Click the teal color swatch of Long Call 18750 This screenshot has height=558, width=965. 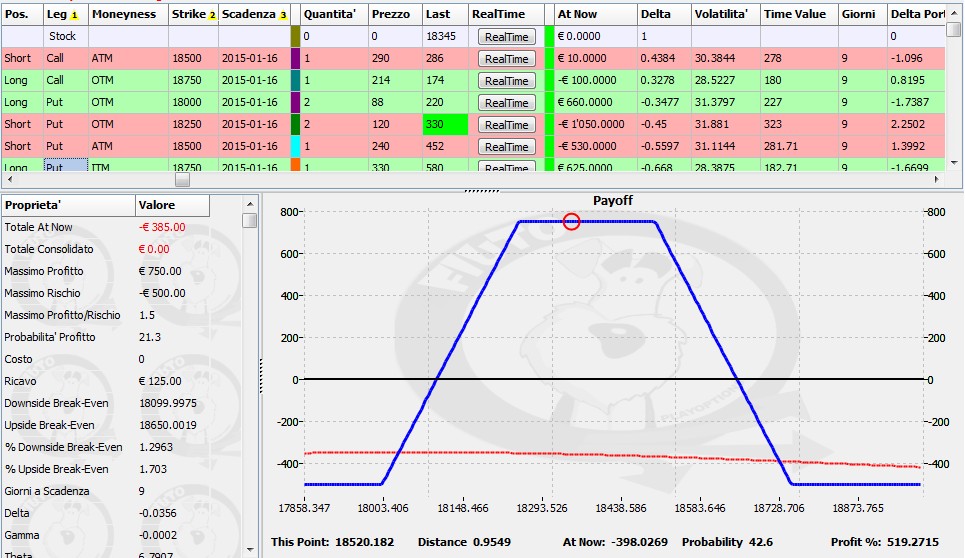(x=295, y=81)
